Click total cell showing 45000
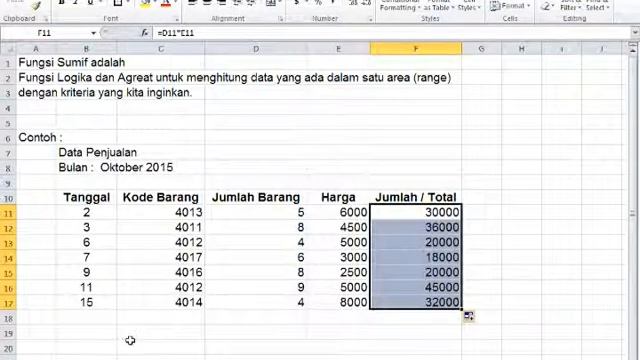 (416, 288)
